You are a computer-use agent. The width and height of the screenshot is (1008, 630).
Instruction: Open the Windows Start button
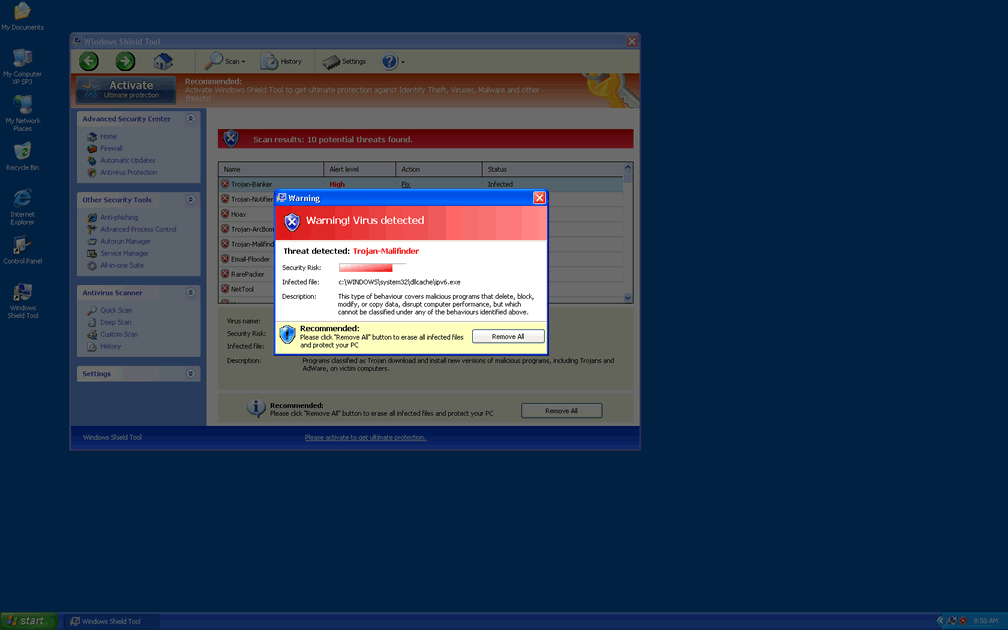pyautogui.click(x=28, y=621)
